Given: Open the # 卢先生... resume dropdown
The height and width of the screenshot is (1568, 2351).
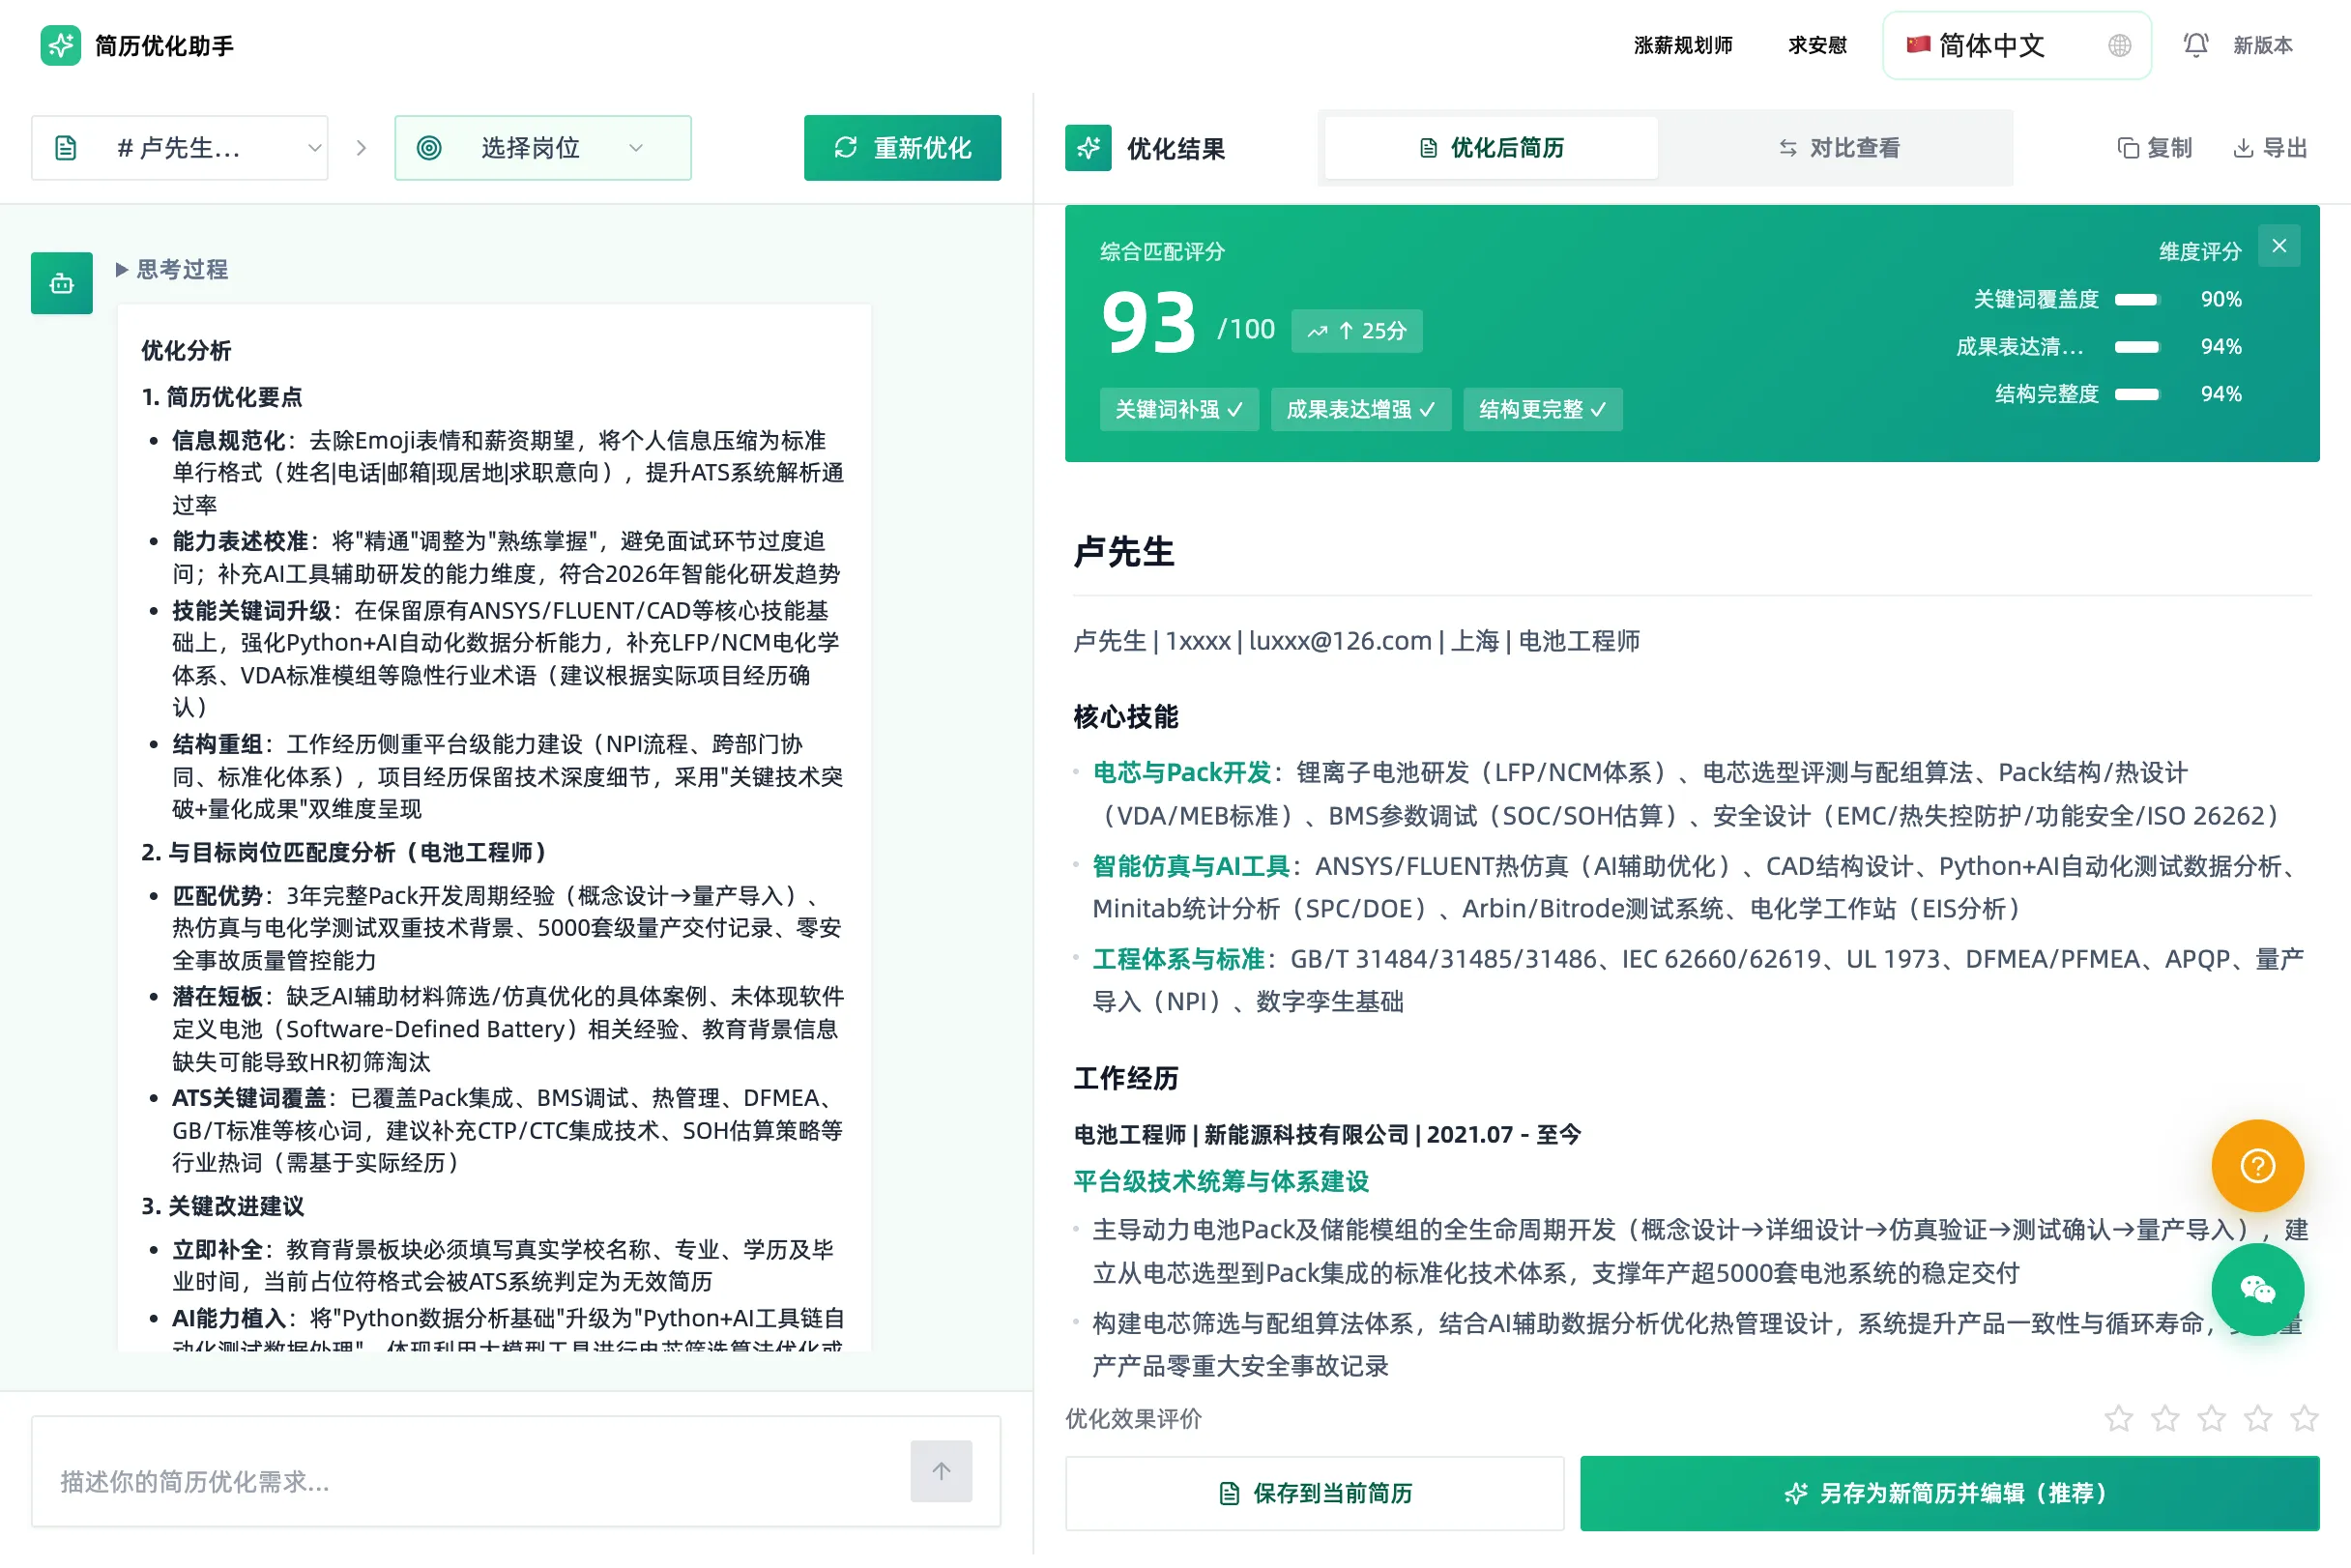Looking at the screenshot, I should tap(180, 148).
